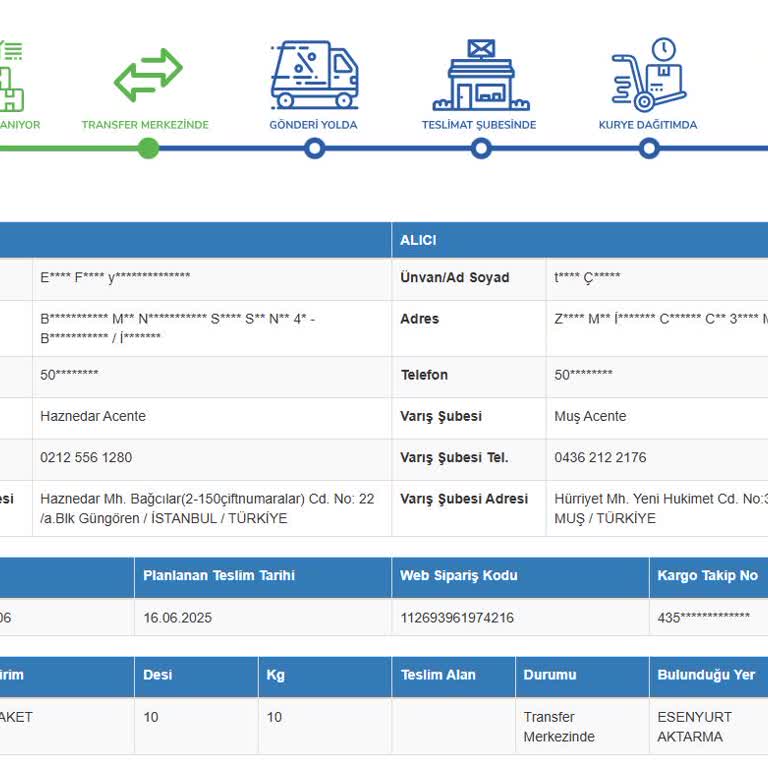Click the masked tracking number 435*
Image resolution: width=768 pixels, height=768 pixels.
[x=703, y=617]
